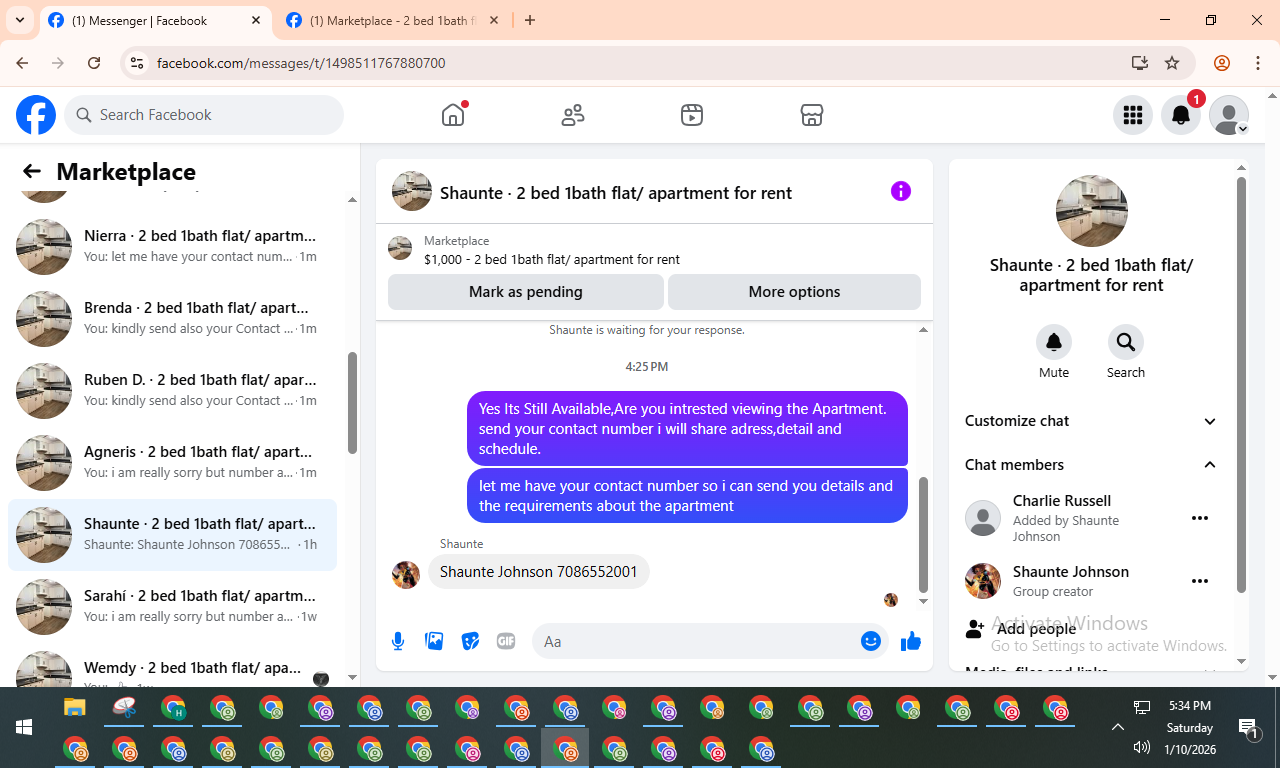This screenshot has width=1280, height=768.
Task: Search within the conversation magnifier icon
Action: pyautogui.click(x=1126, y=342)
